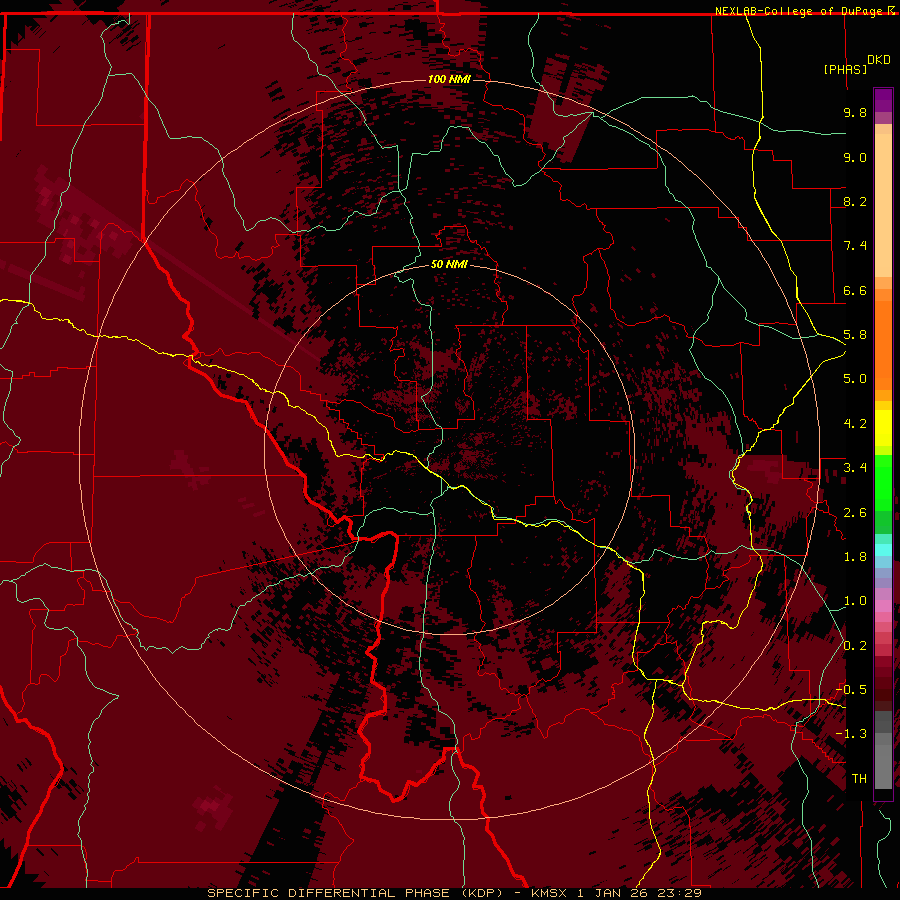Click the -1.3 value on the color scale

(851, 734)
